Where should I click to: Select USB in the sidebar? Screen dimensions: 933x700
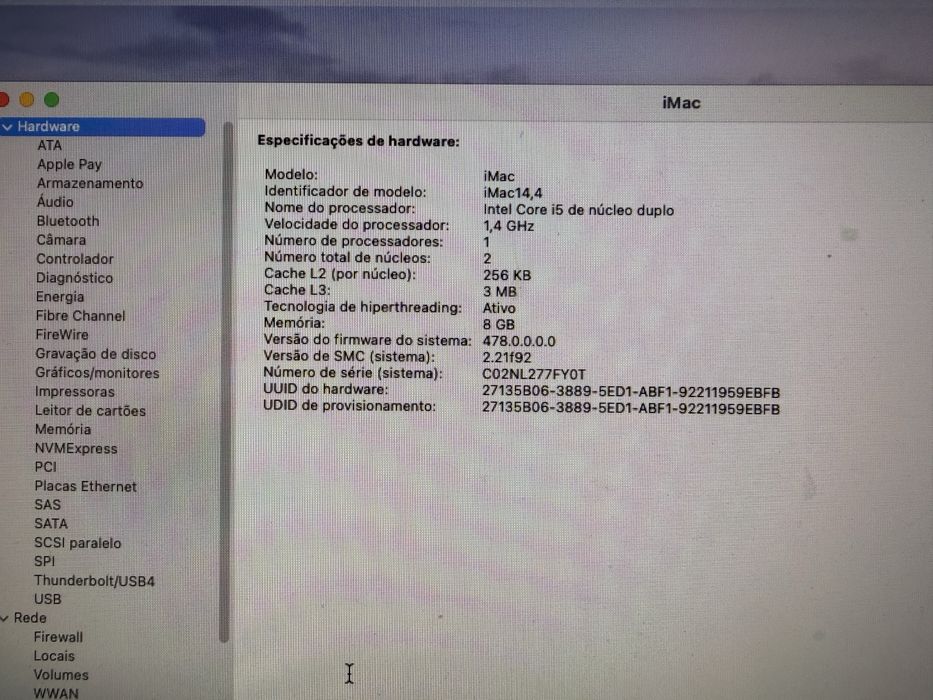click(x=47, y=599)
